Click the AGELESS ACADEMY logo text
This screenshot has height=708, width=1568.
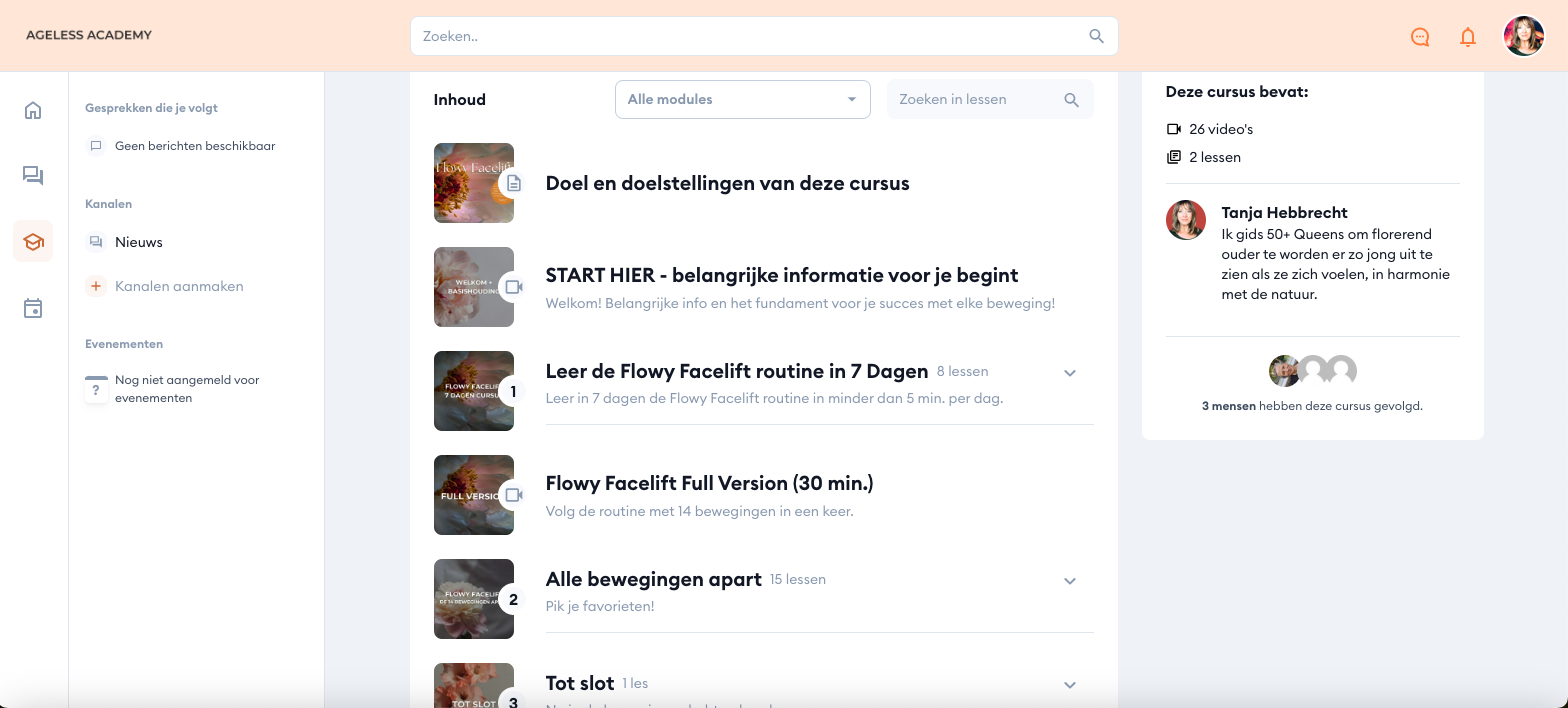(89, 35)
